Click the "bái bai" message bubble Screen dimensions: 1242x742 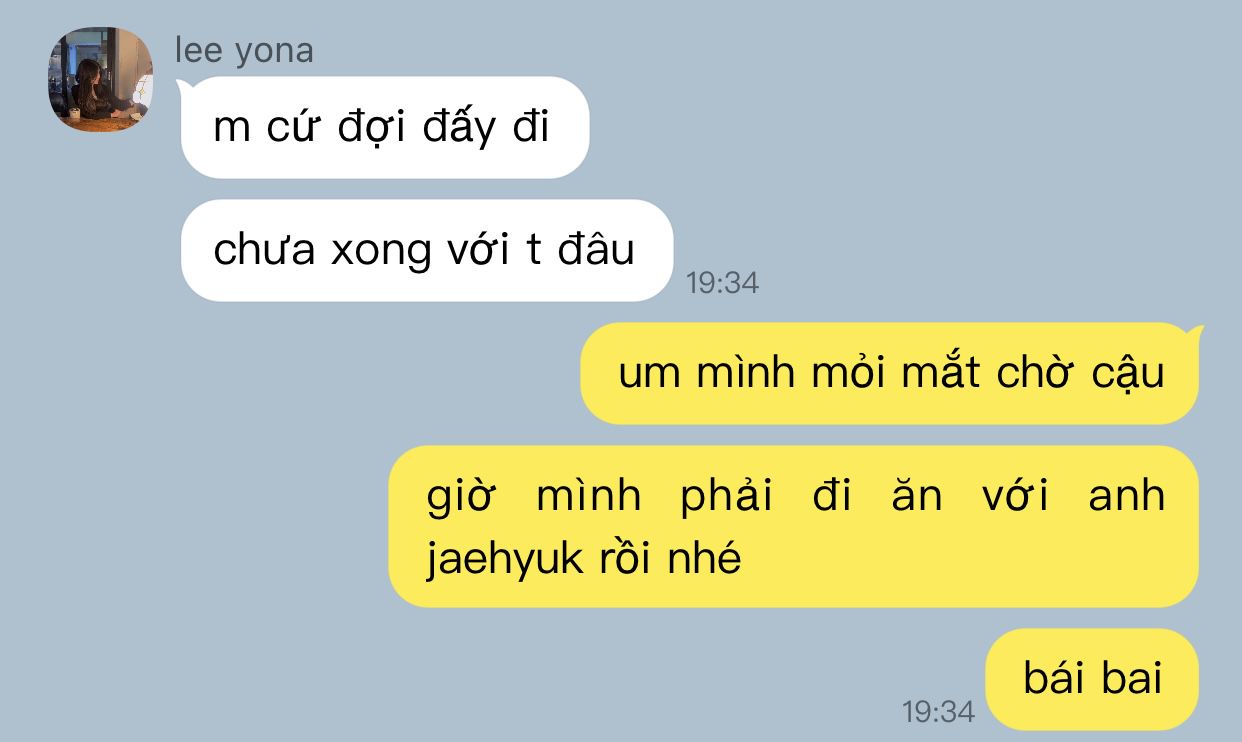[x=1092, y=679]
